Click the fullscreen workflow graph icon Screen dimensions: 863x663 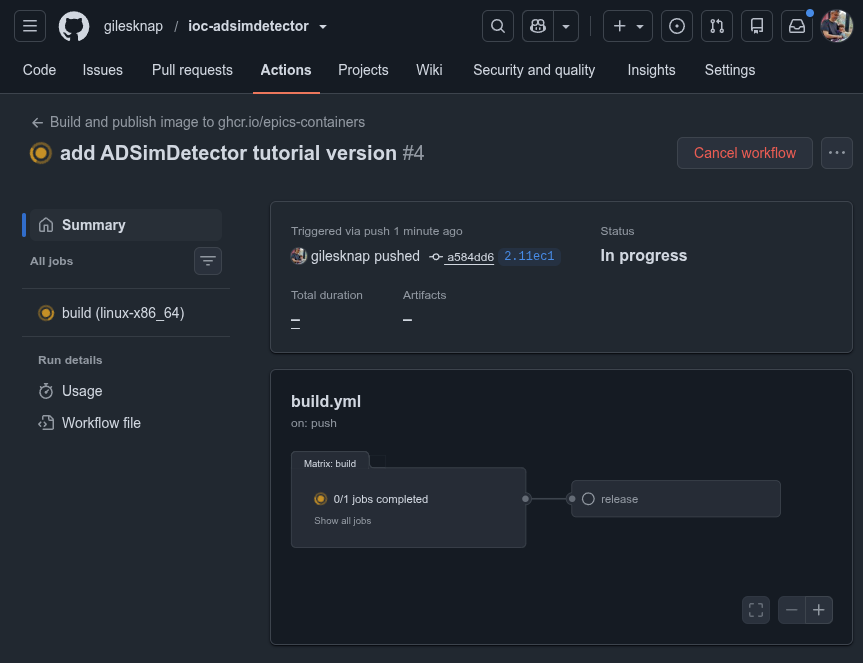pos(756,610)
